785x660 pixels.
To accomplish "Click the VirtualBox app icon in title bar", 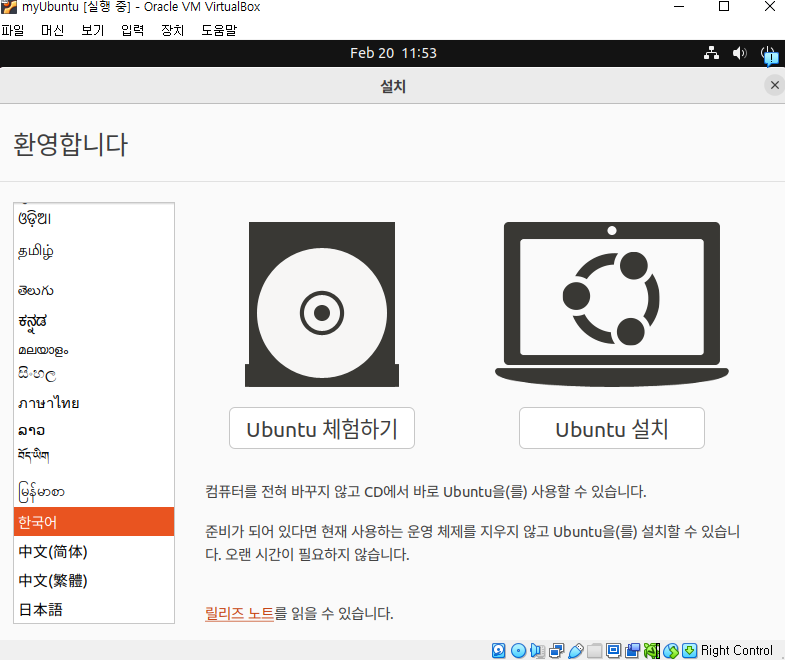I will click(x=9, y=7).
